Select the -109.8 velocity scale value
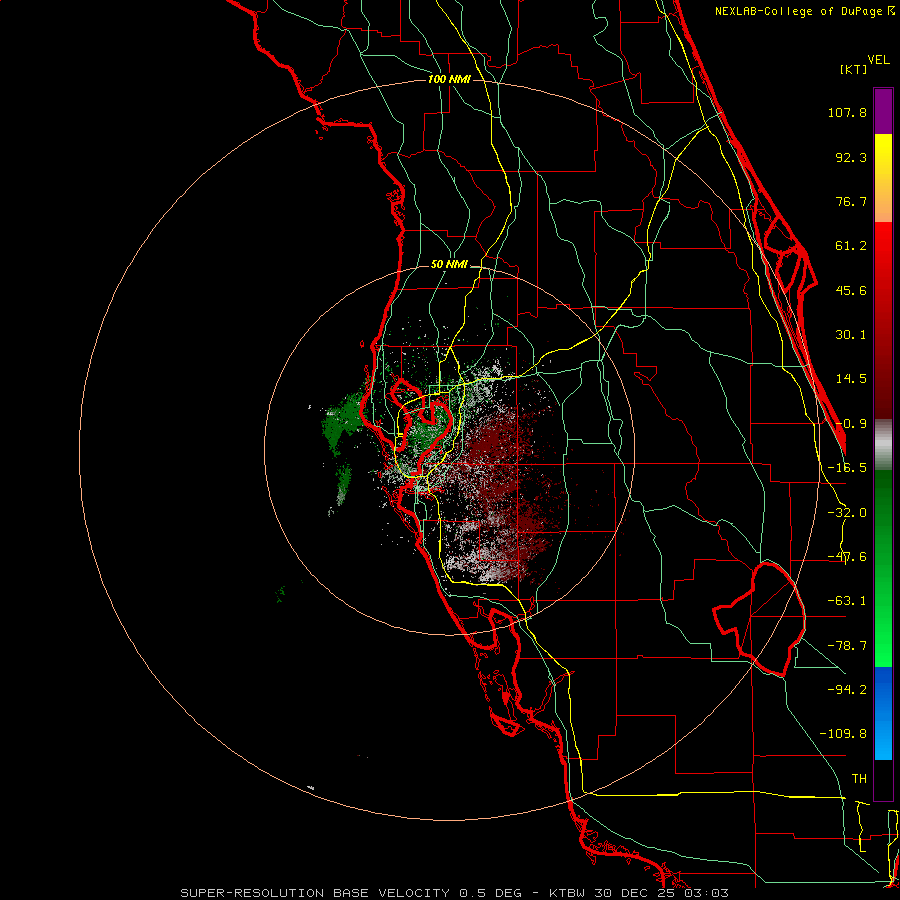 [x=843, y=734]
